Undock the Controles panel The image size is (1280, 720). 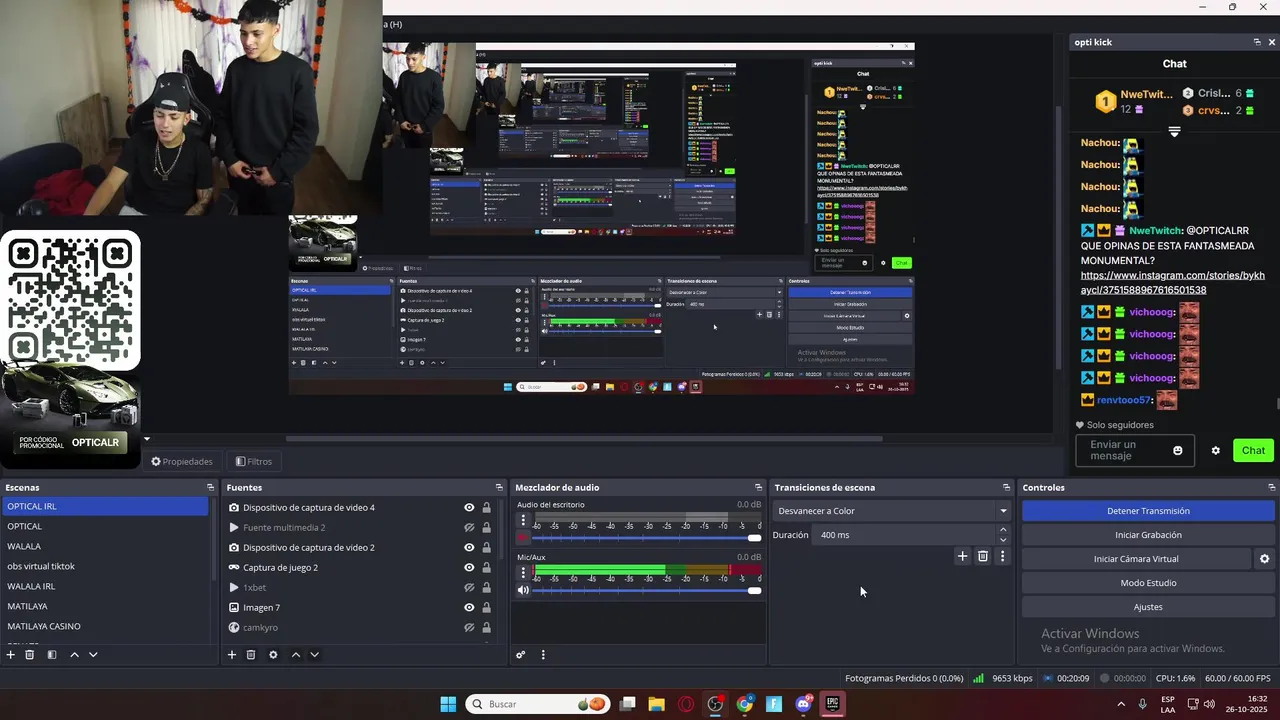pos(1270,488)
